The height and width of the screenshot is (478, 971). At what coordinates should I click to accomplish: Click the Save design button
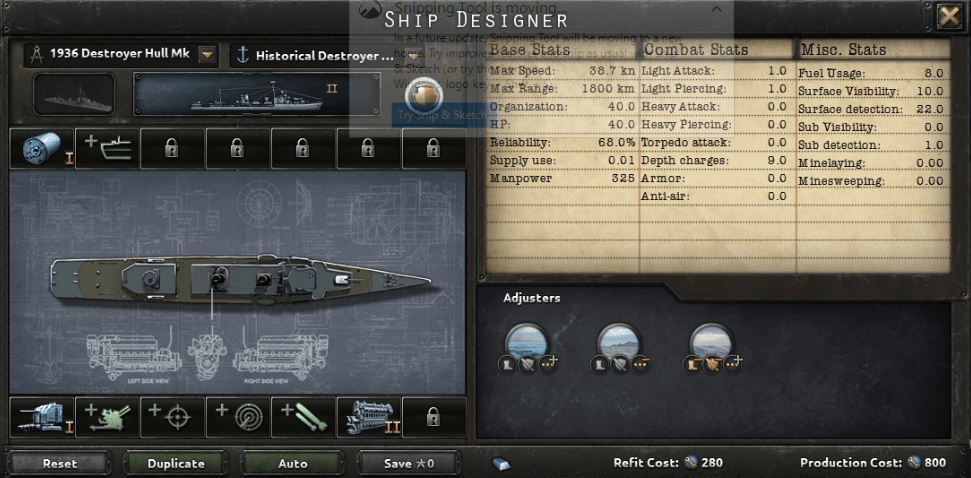409,463
